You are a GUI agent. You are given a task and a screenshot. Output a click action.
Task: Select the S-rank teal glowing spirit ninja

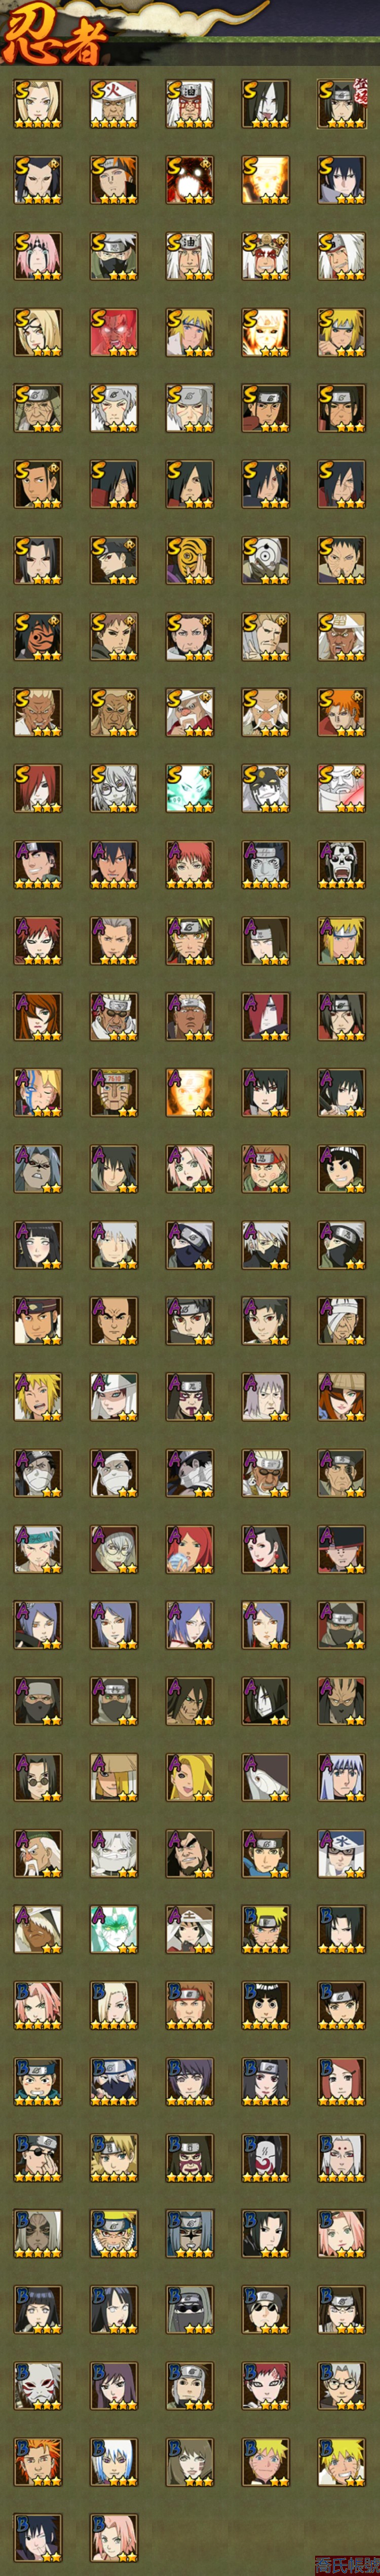point(190,788)
